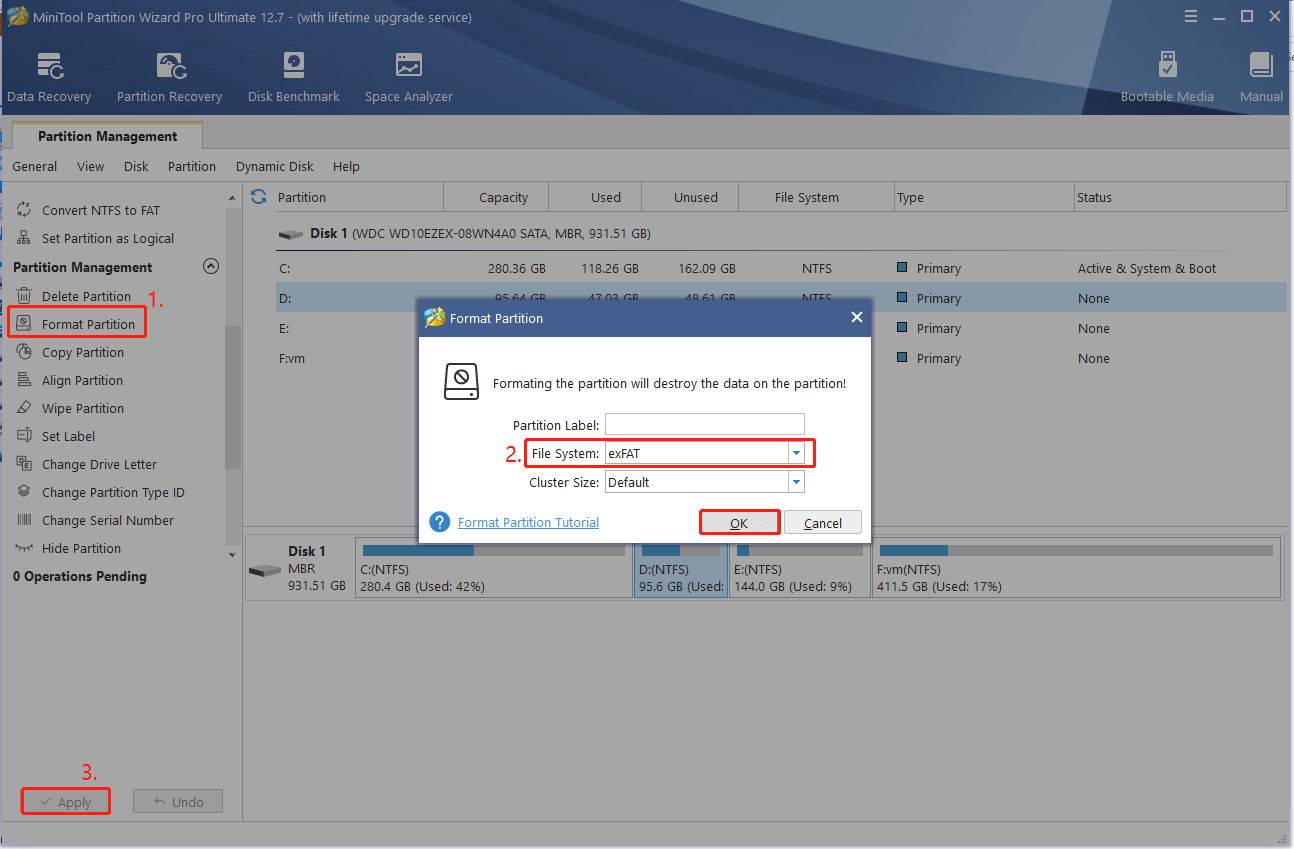Launch Partition Recovery
This screenshot has width=1294, height=849.
click(x=168, y=75)
